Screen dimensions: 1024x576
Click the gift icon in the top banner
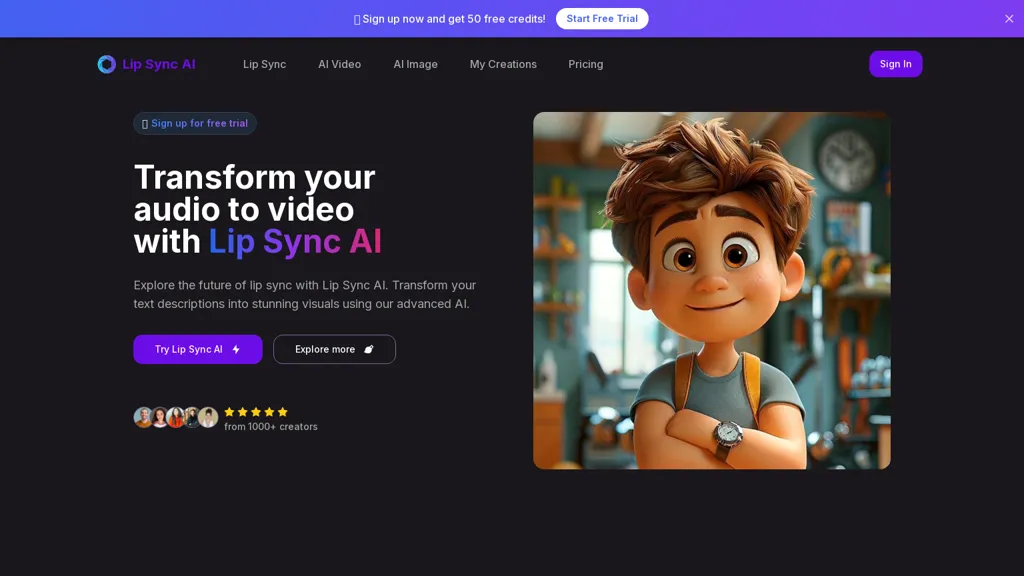pyautogui.click(x=357, y=19)
